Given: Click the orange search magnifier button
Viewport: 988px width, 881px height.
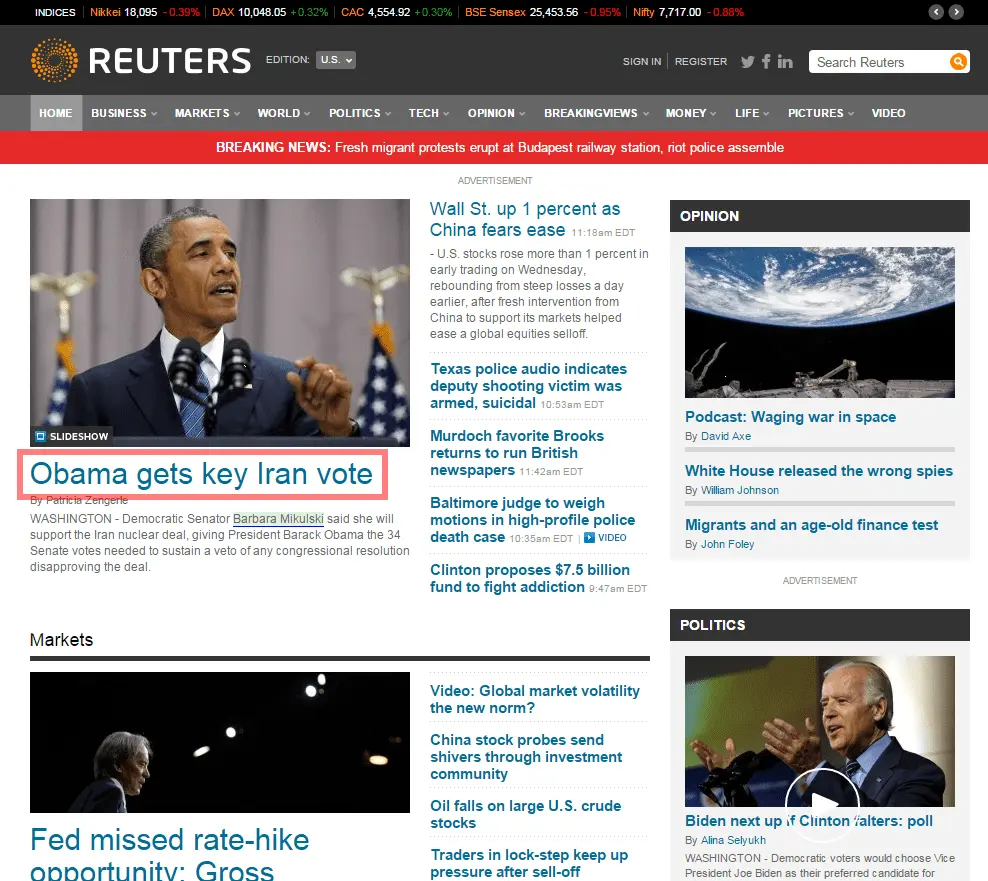Looking at the screenshot, I should (x=958, y=62).
